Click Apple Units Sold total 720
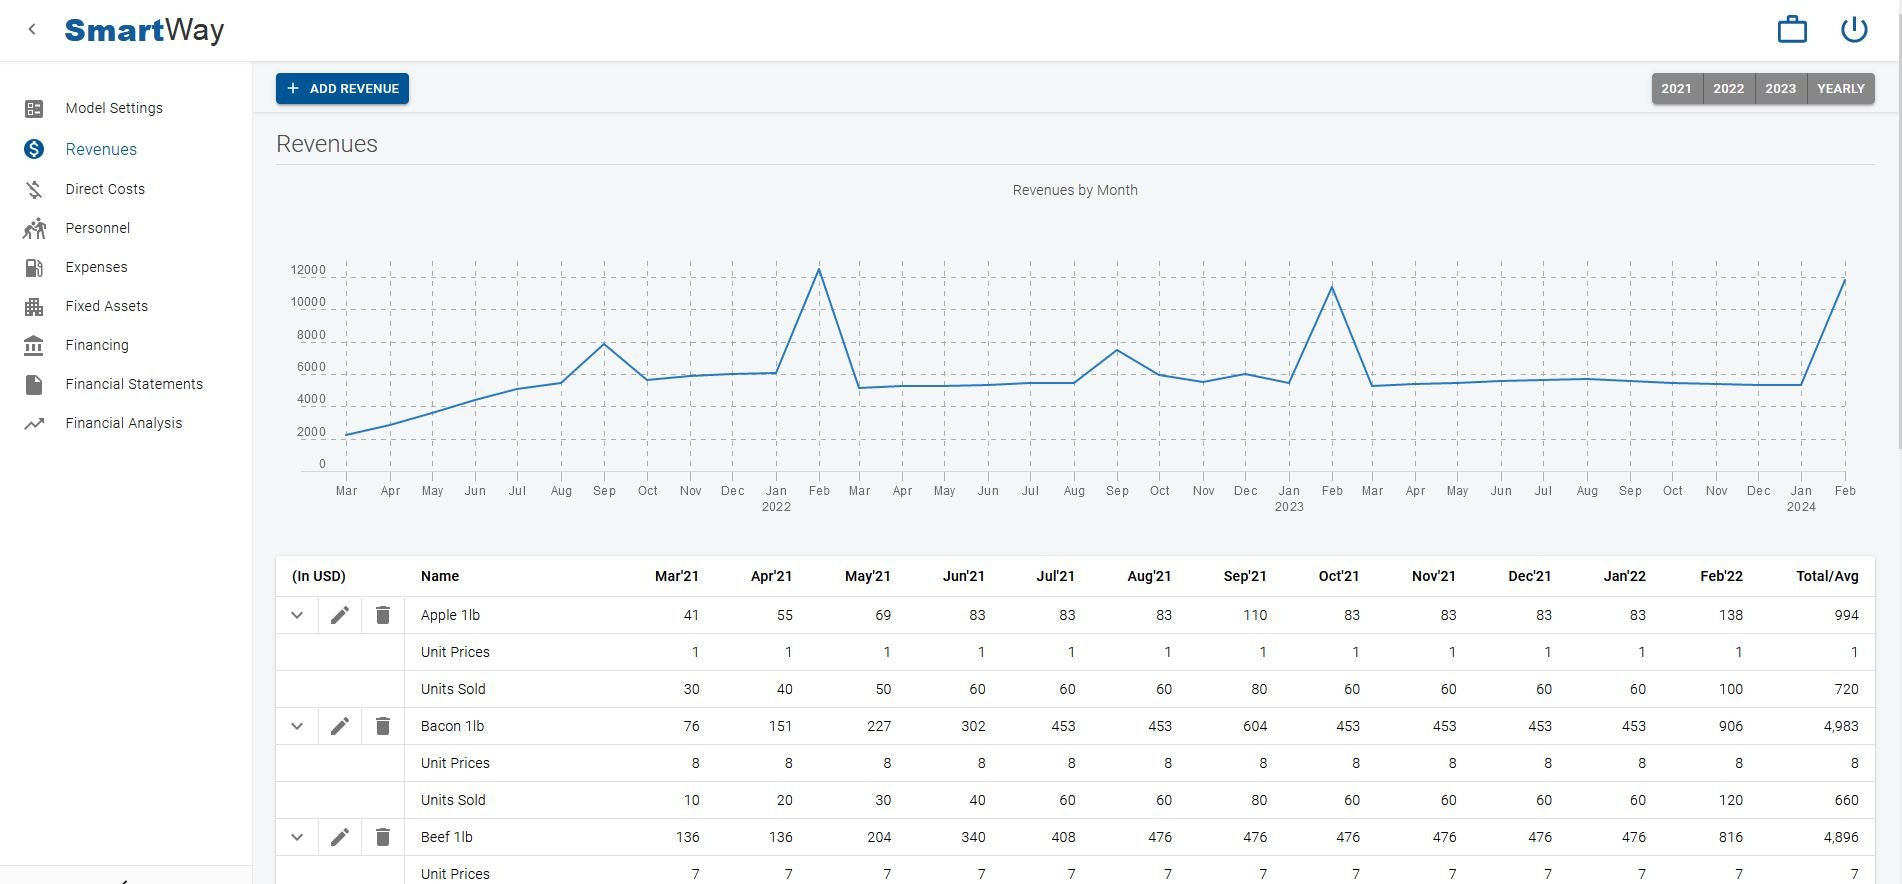 [x=1846, y=689]
